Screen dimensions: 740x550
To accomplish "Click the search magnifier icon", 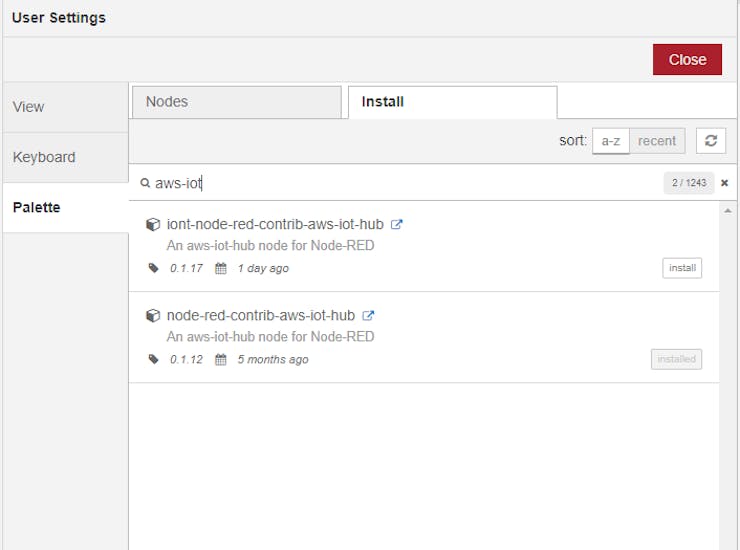I will pyautogui.click(x=145, y=183).
